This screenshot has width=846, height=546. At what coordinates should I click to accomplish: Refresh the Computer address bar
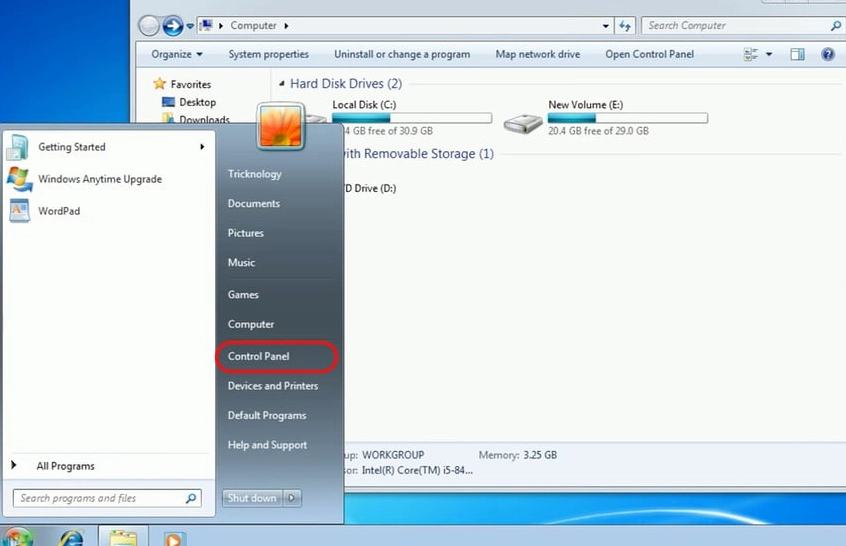tap(625, 26)
